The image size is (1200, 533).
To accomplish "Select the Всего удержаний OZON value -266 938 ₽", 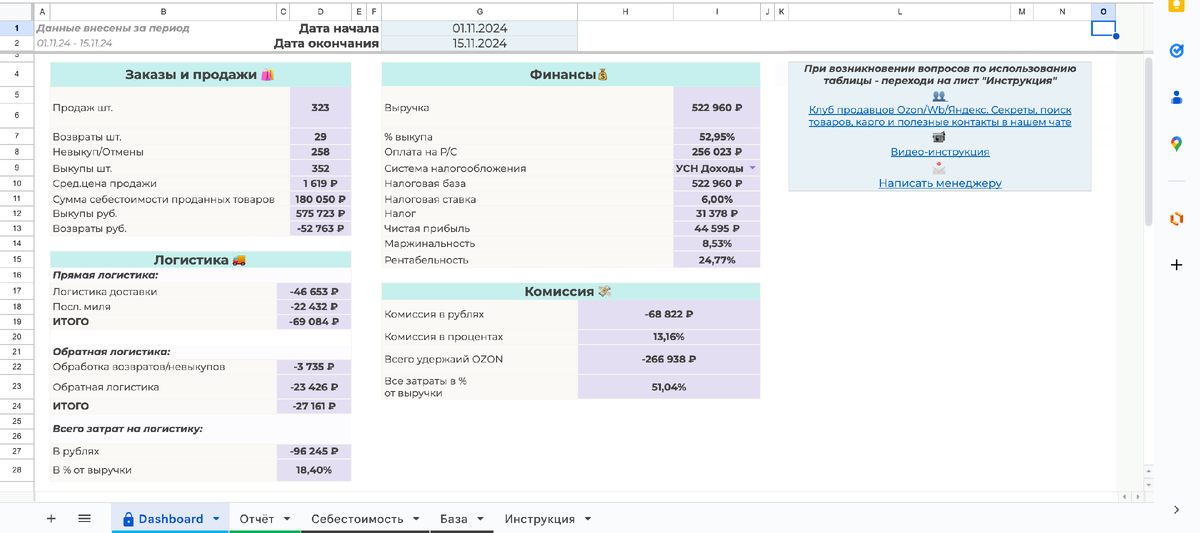I will click(x=669, y=359).
